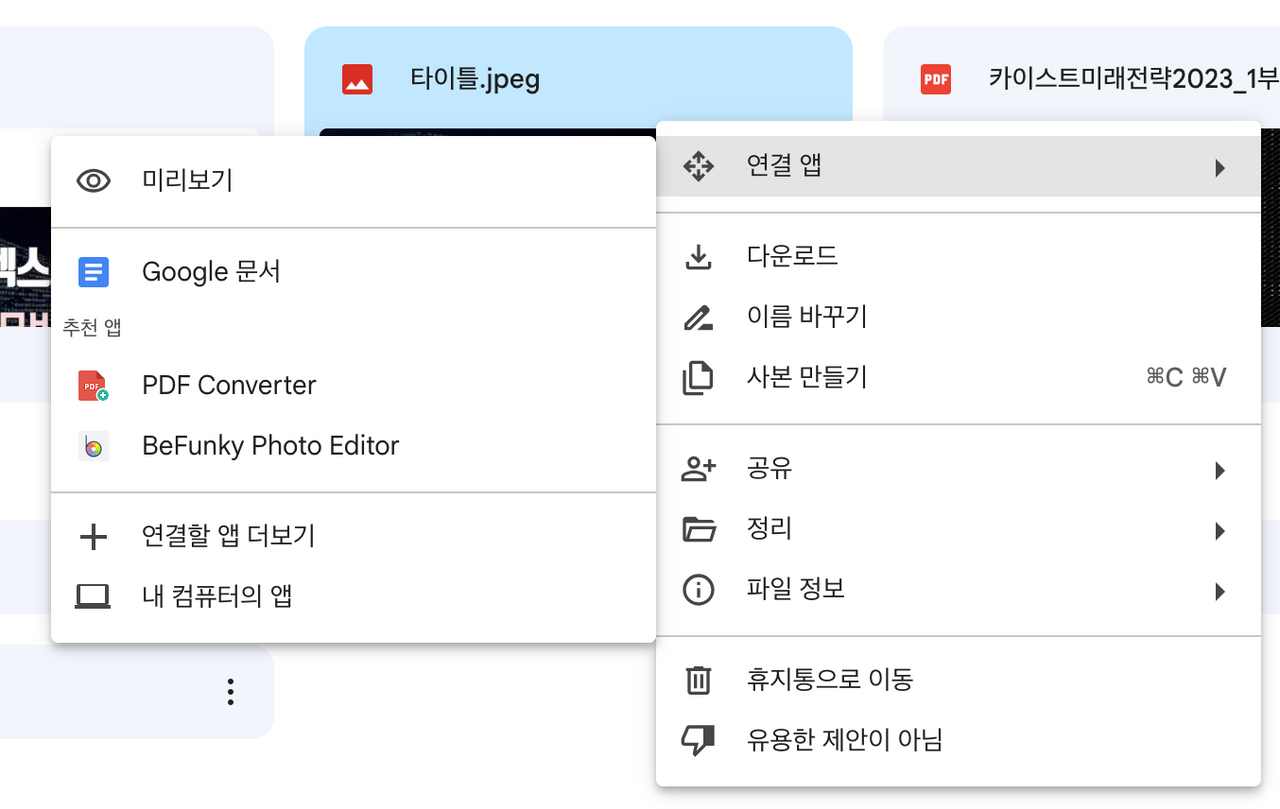Click the PDF Converter app icon
Image resolution: width=1280 pixels, height=809 pixels.
[x=93, y=385]
